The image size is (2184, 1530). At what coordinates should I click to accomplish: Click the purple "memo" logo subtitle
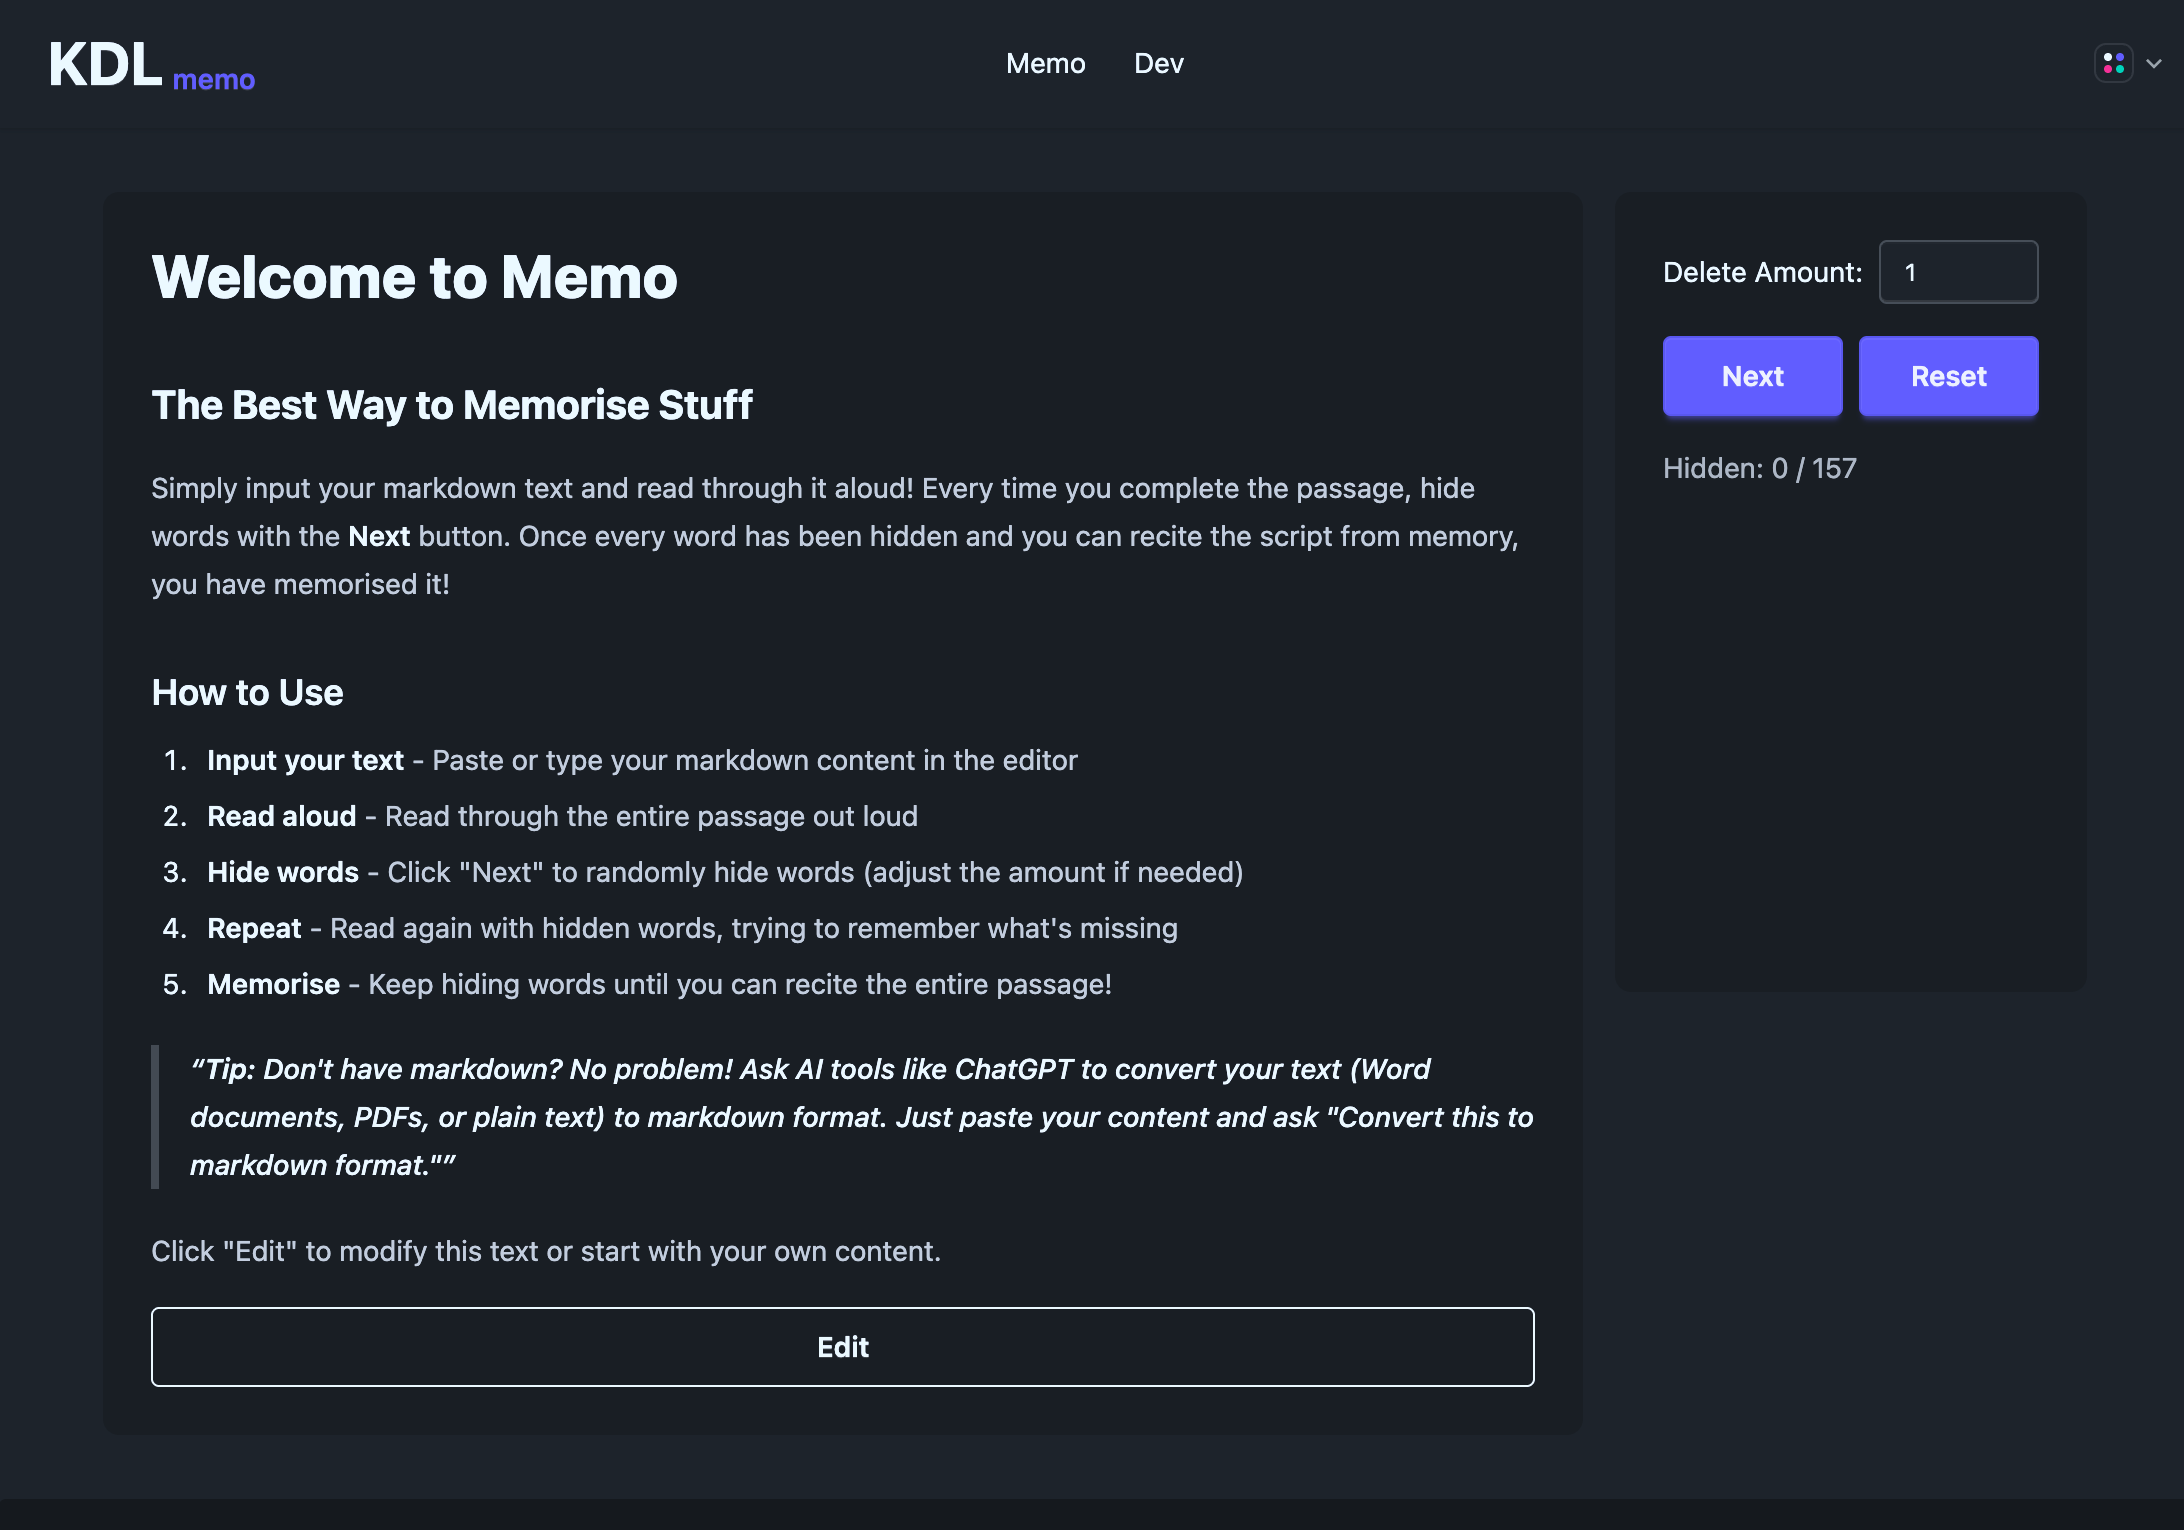point(214,79)
